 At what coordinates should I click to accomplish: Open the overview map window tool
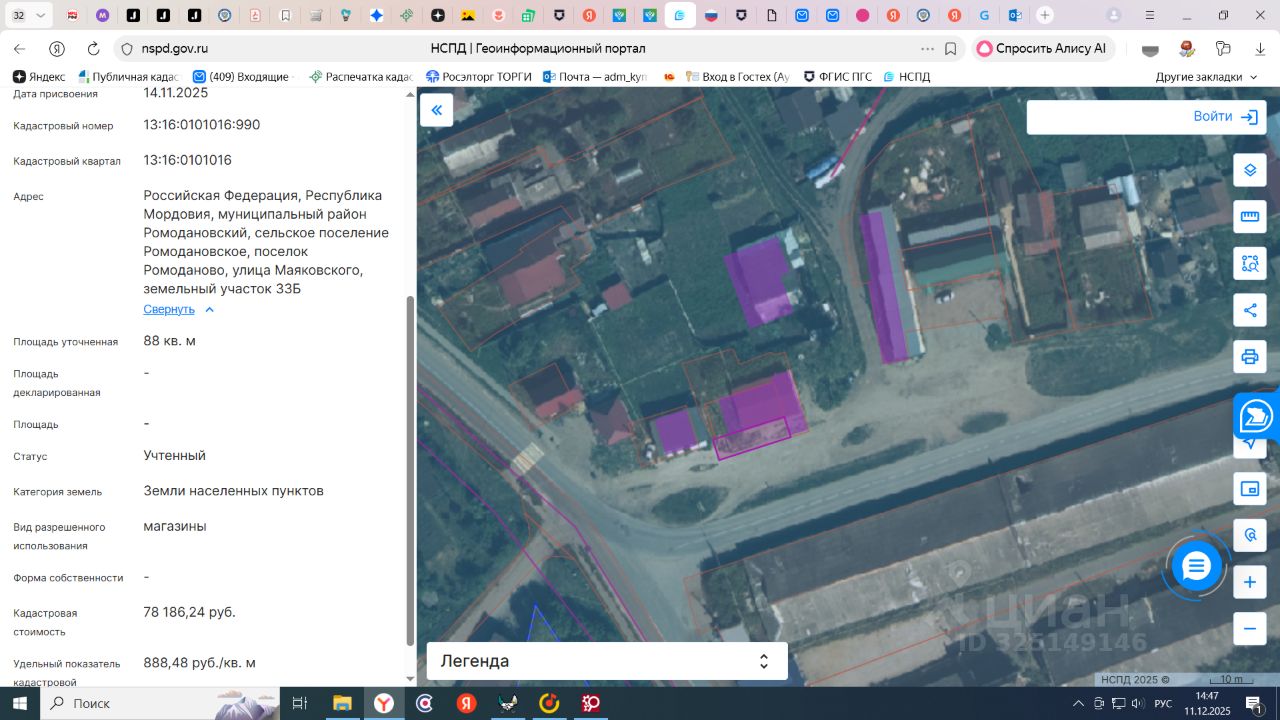click(1250, 489)
